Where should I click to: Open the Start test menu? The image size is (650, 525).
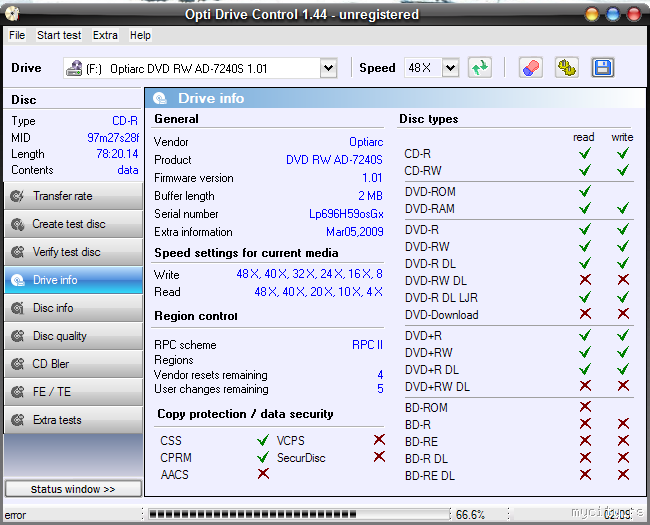pos(59,35)
